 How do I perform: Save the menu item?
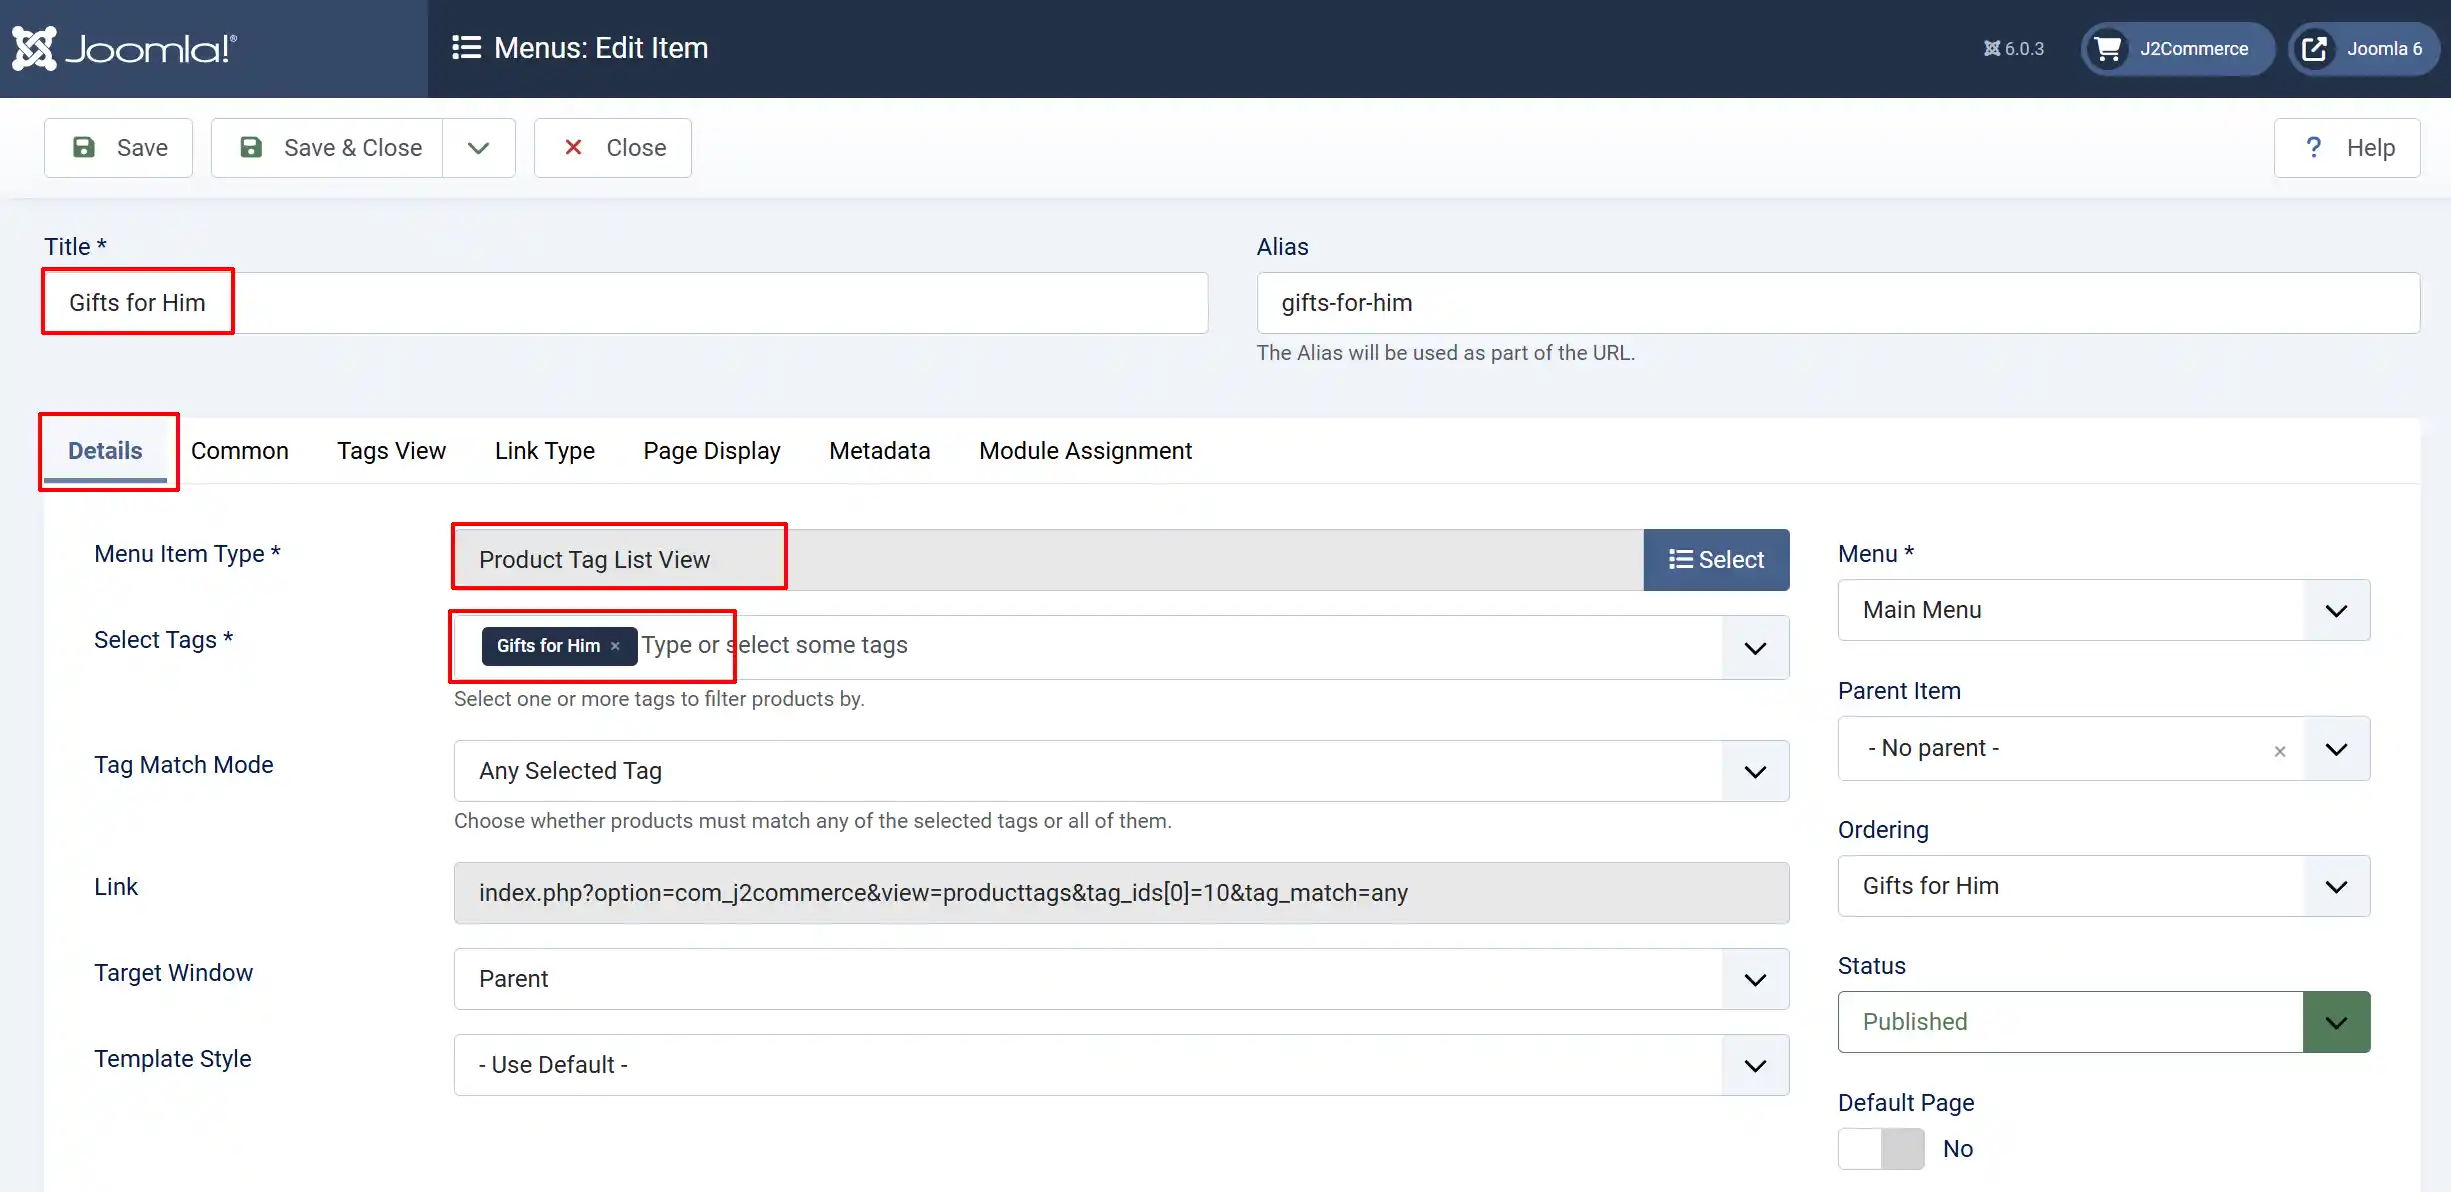pyautogui.click(x=118, y=148)
